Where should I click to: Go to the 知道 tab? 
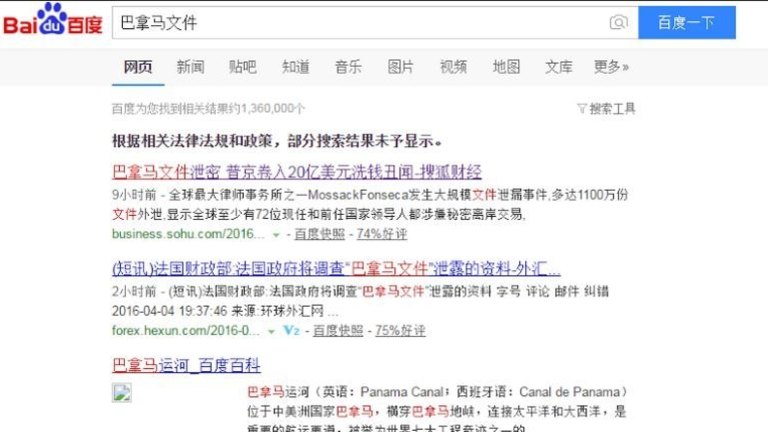pyautogui.click(x=296, y=67)
